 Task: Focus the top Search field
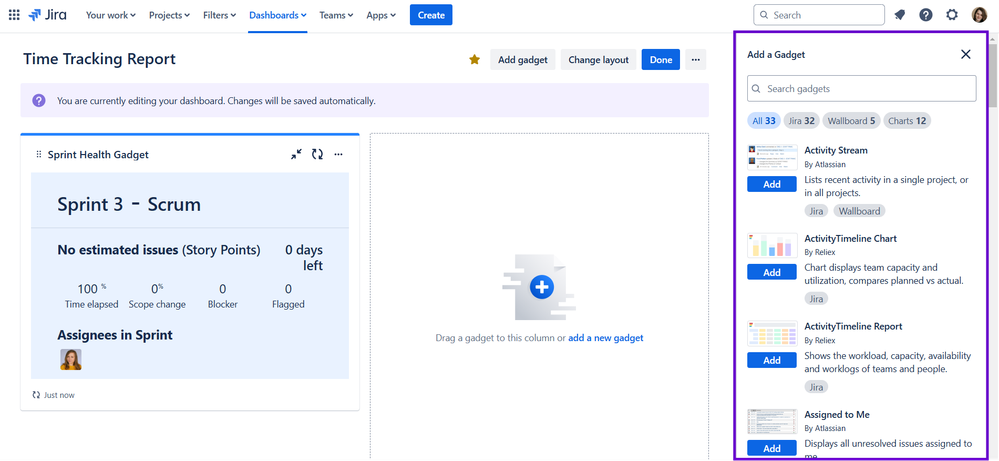pos(819,15)
